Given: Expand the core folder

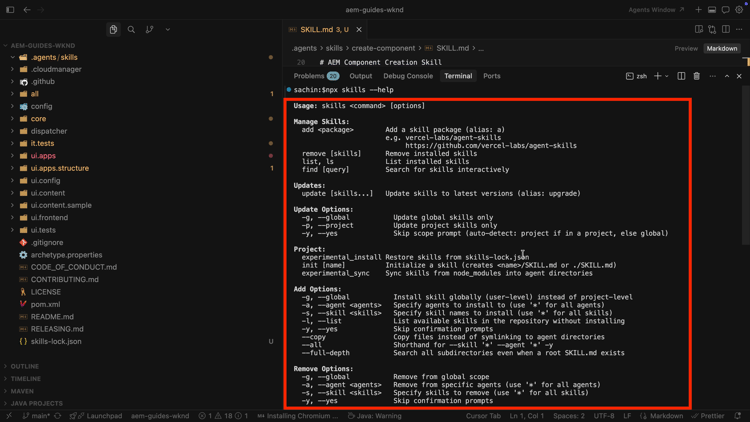Looking at the screenshot, I should [12, 119].
